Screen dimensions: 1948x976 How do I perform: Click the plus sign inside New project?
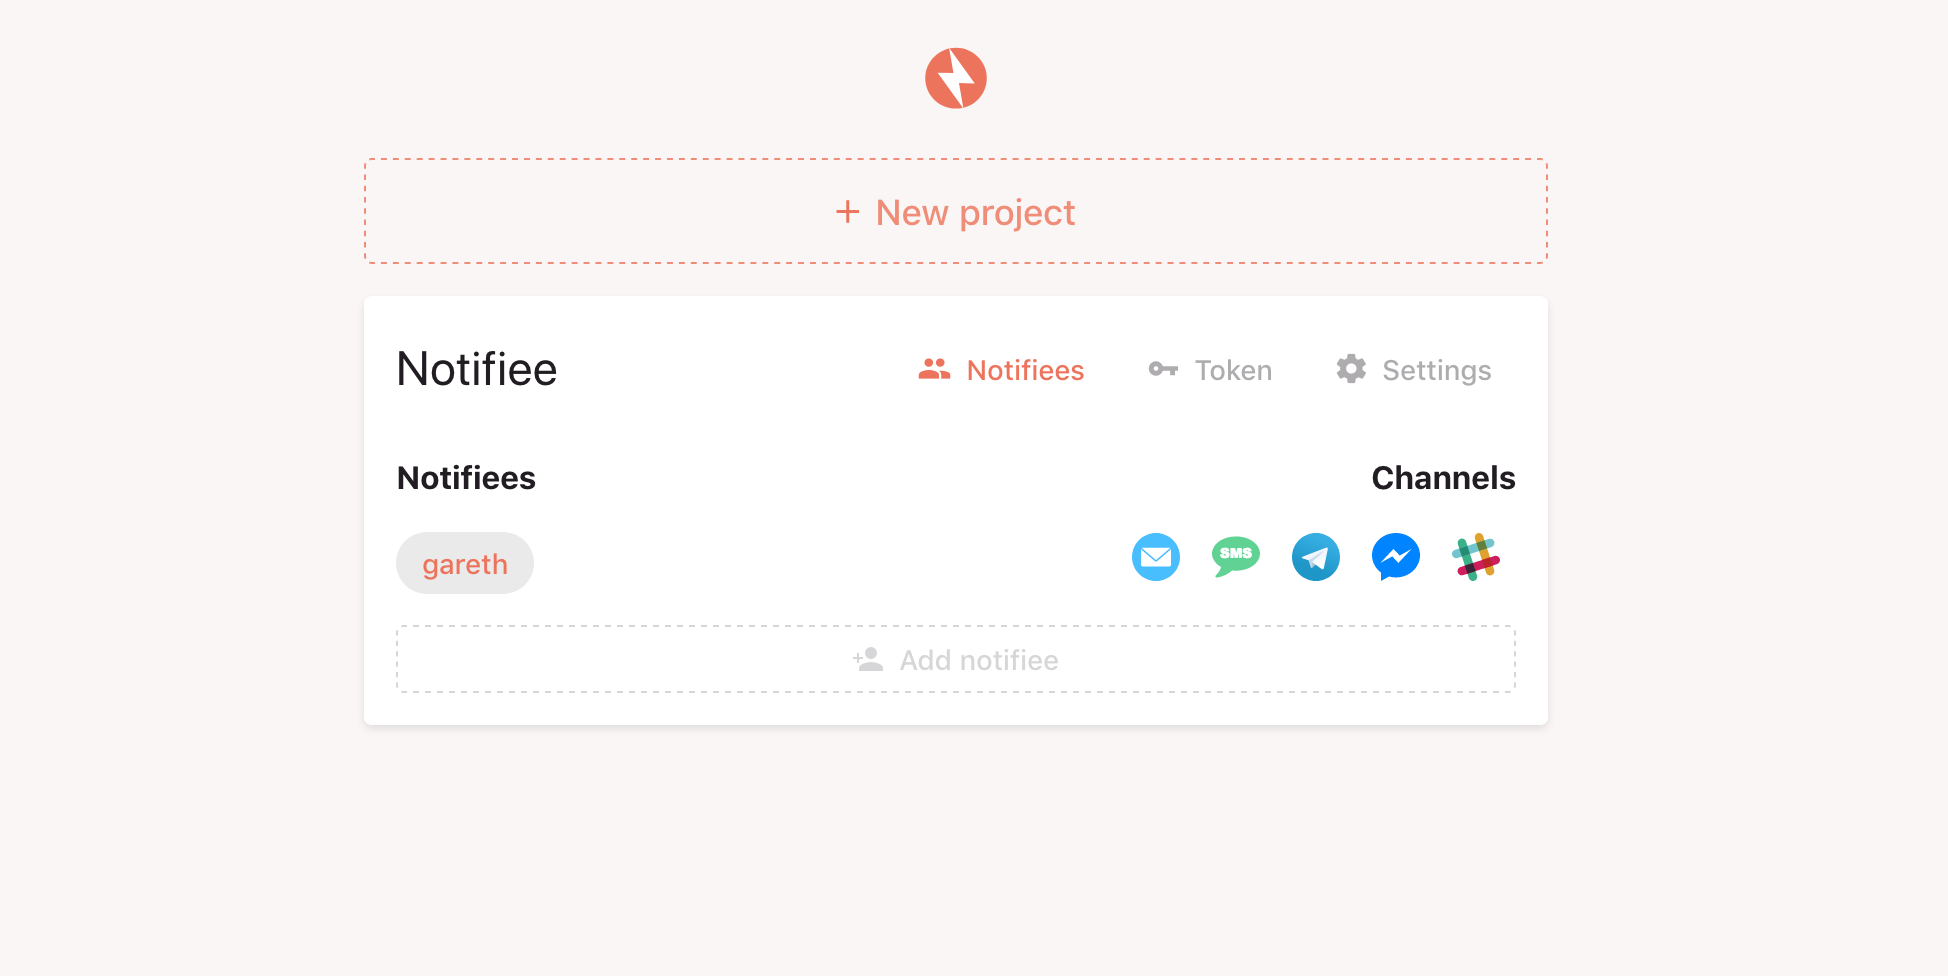pos(847,211)
